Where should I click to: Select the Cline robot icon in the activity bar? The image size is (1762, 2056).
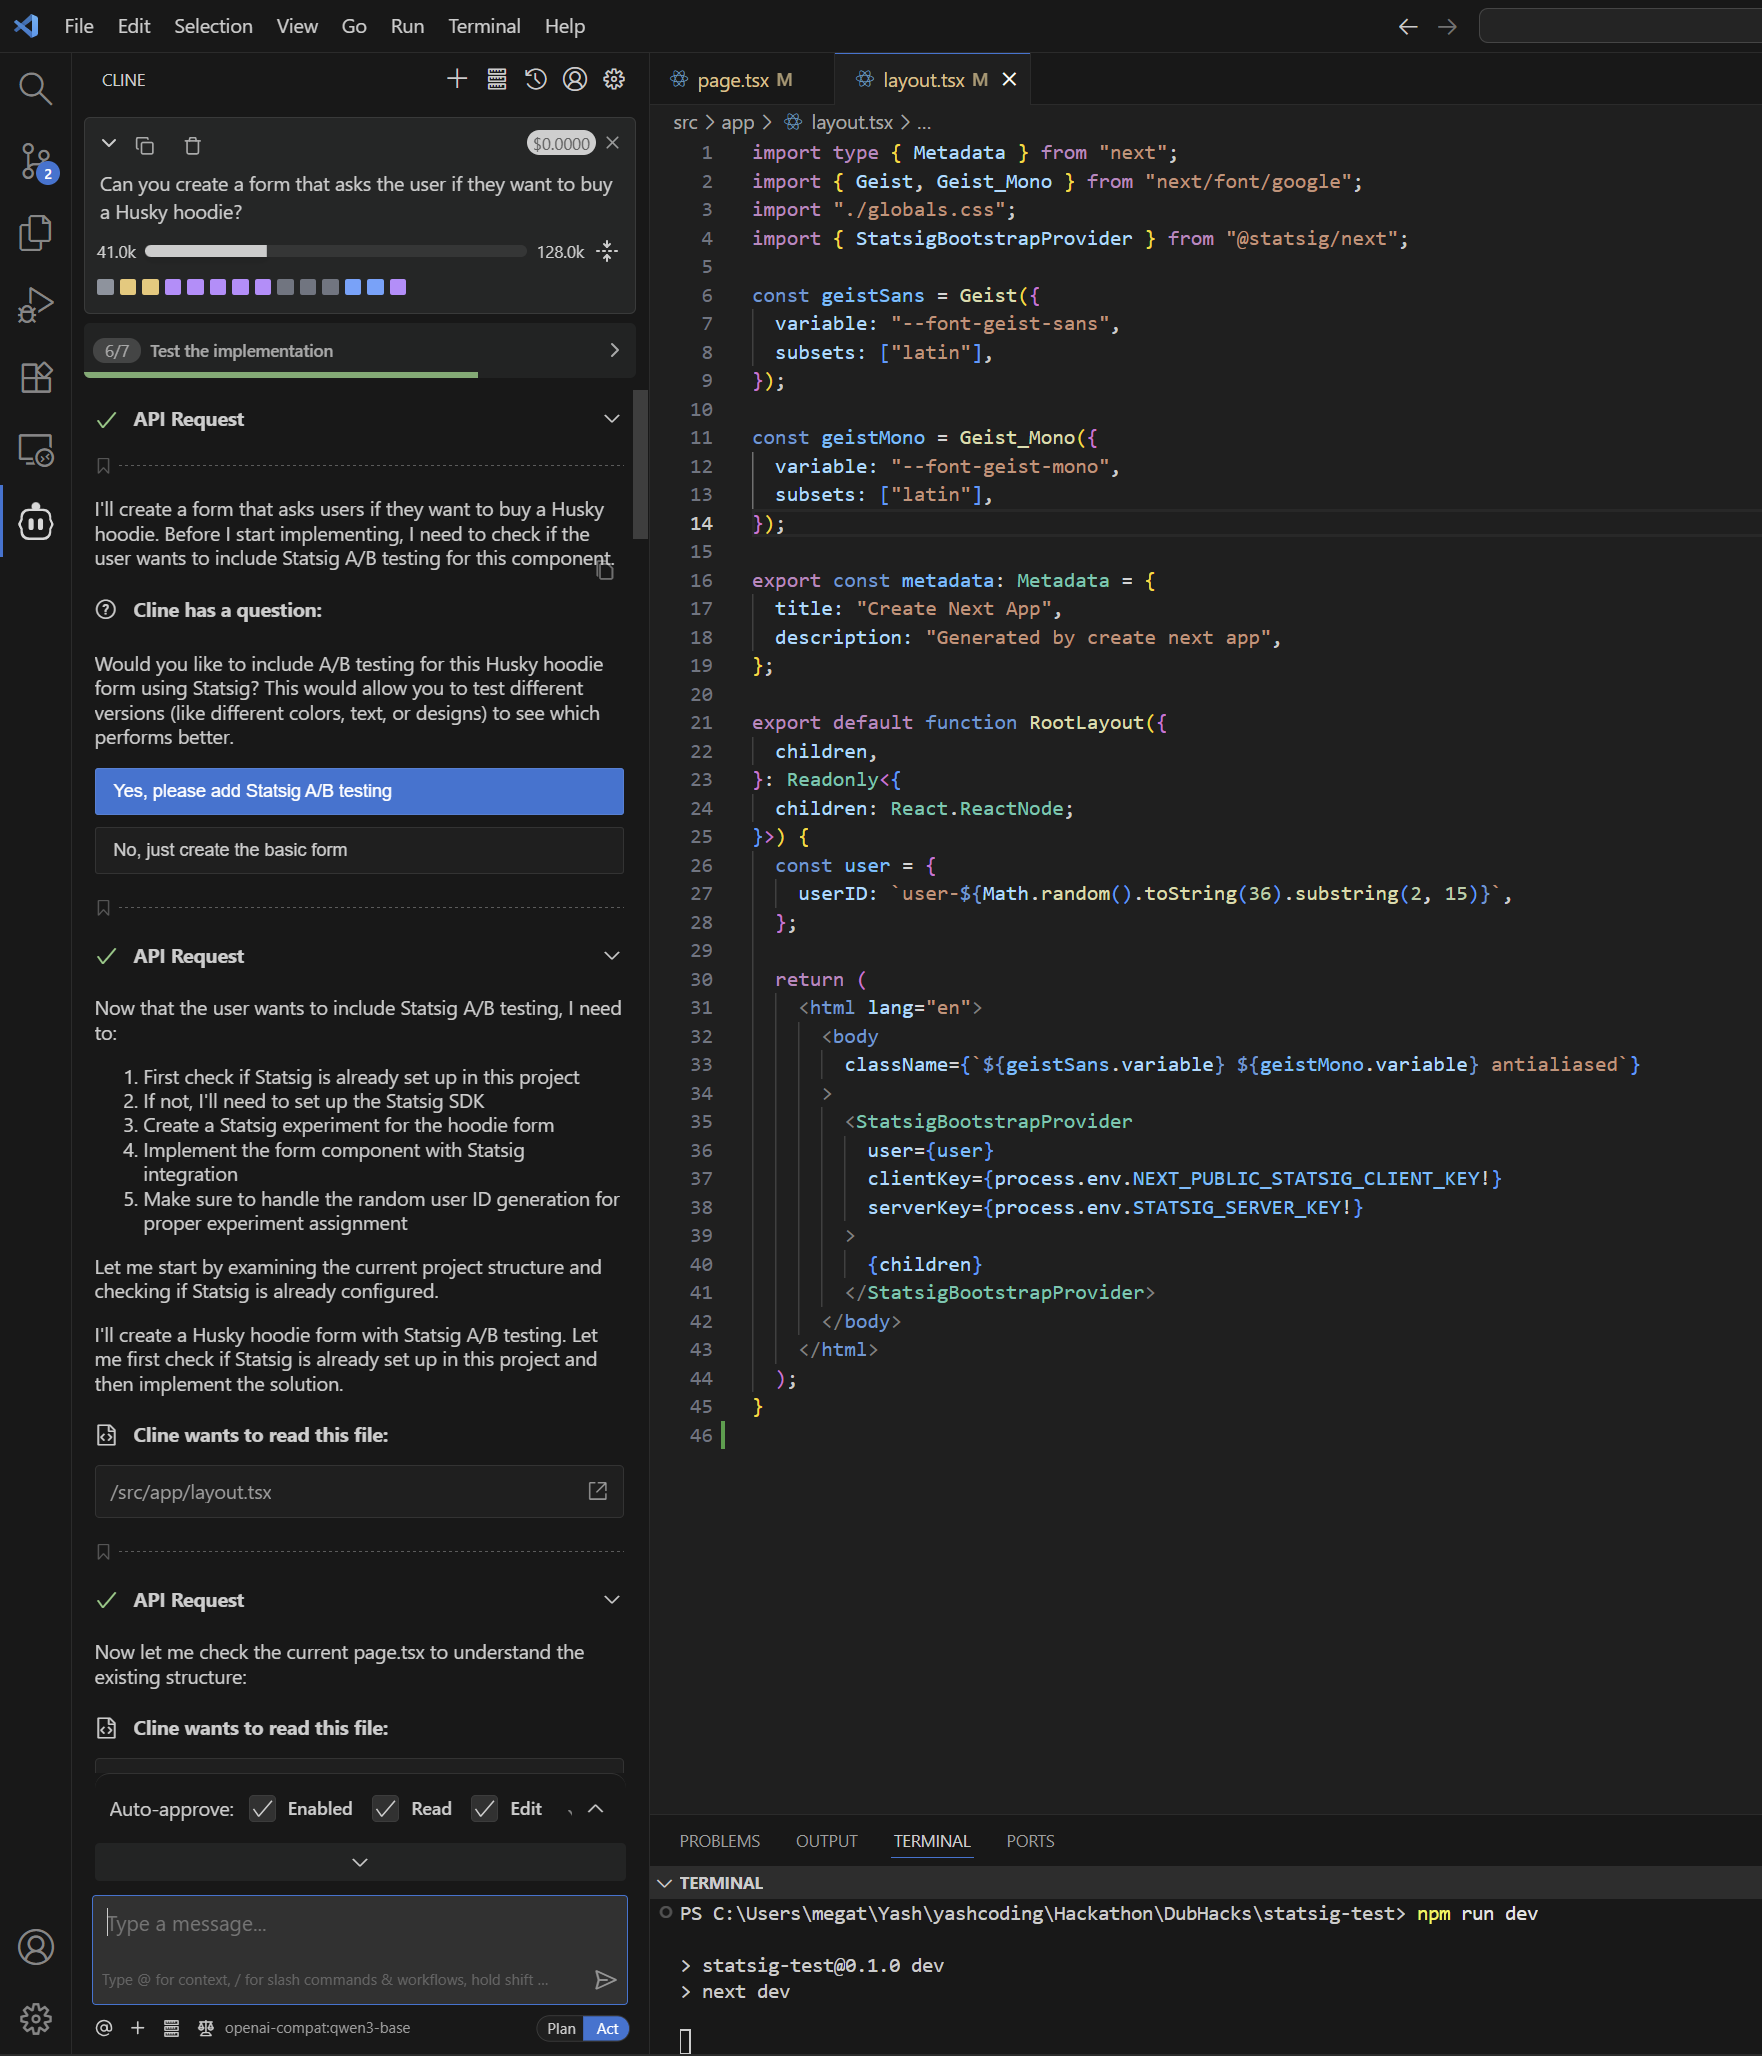tap(36, 522)
